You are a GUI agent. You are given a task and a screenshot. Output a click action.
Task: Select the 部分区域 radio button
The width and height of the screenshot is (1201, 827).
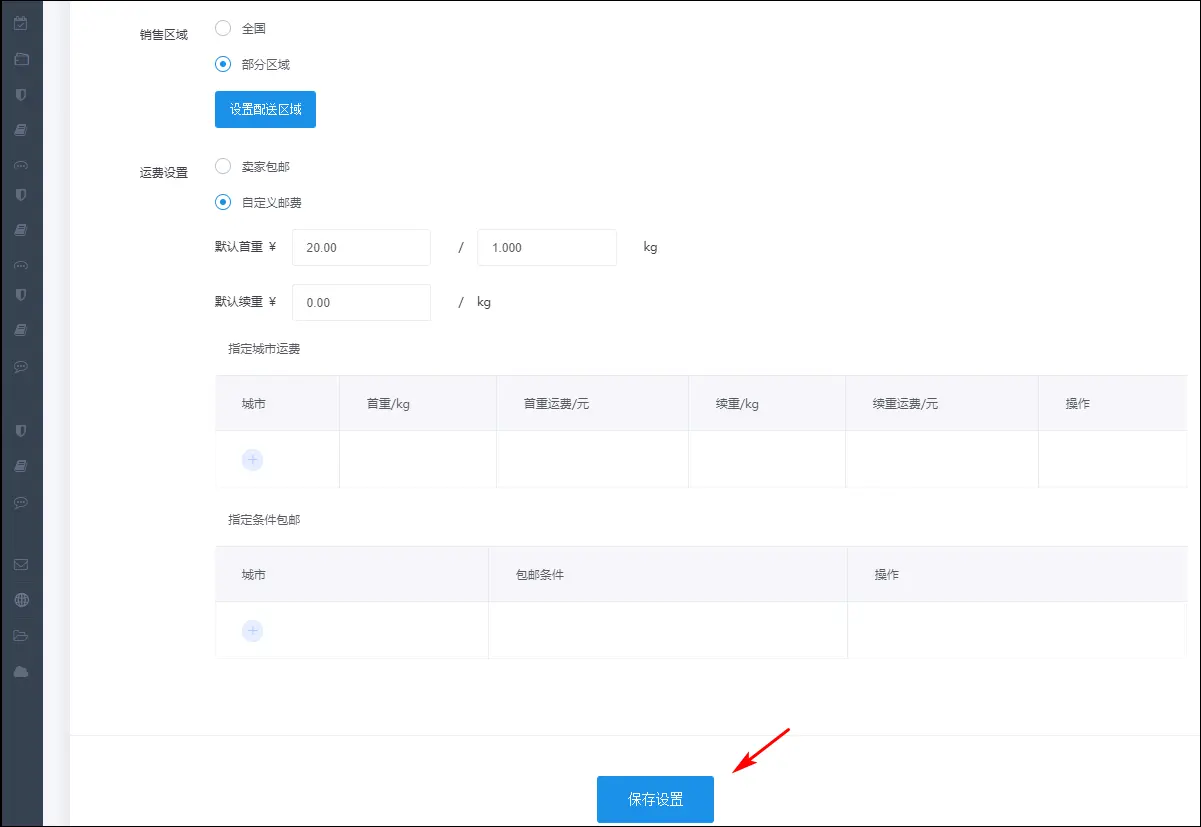tap(223, 64)
